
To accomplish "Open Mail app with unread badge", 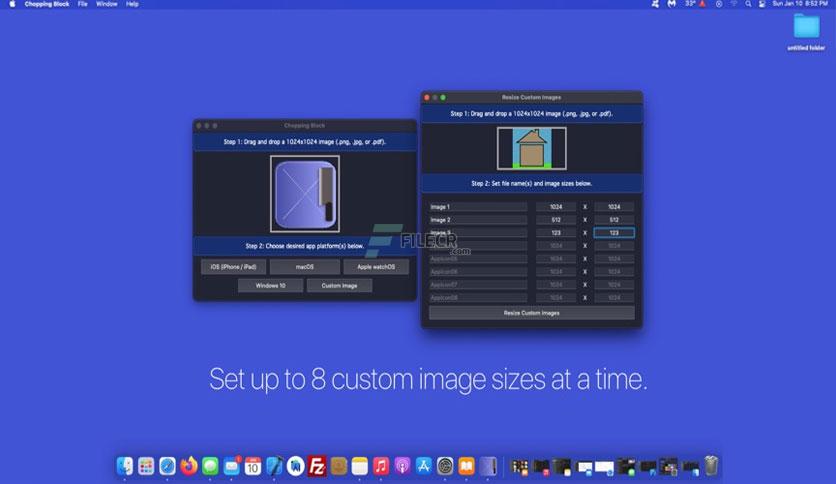I will pyautogui.click(x=231, y=466).
